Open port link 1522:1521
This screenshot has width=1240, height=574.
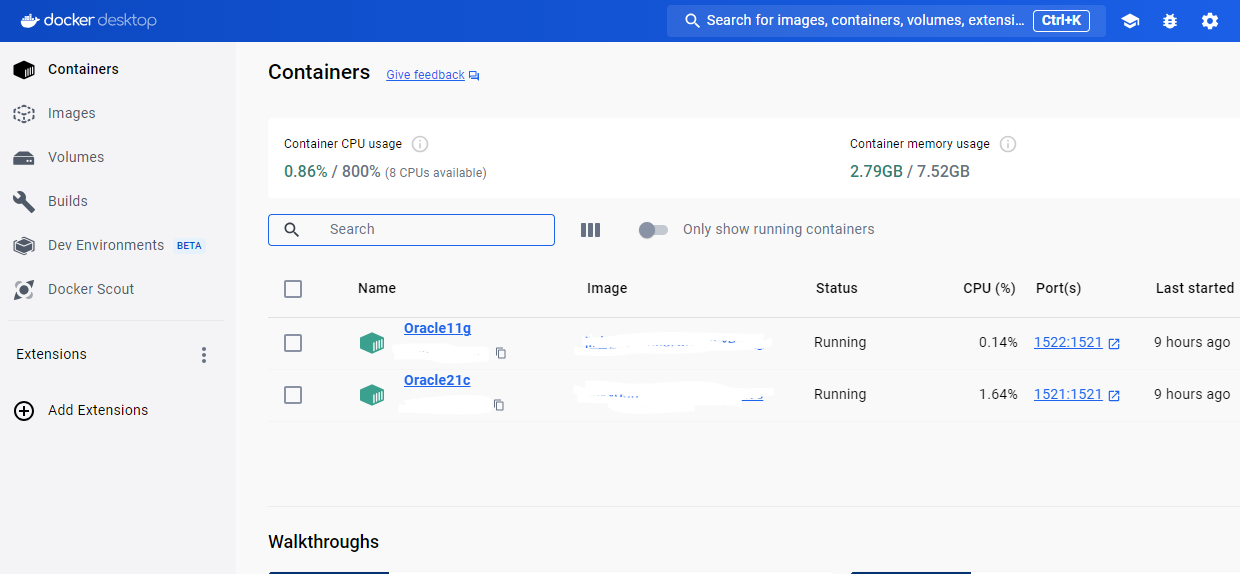coord(1068,342)
